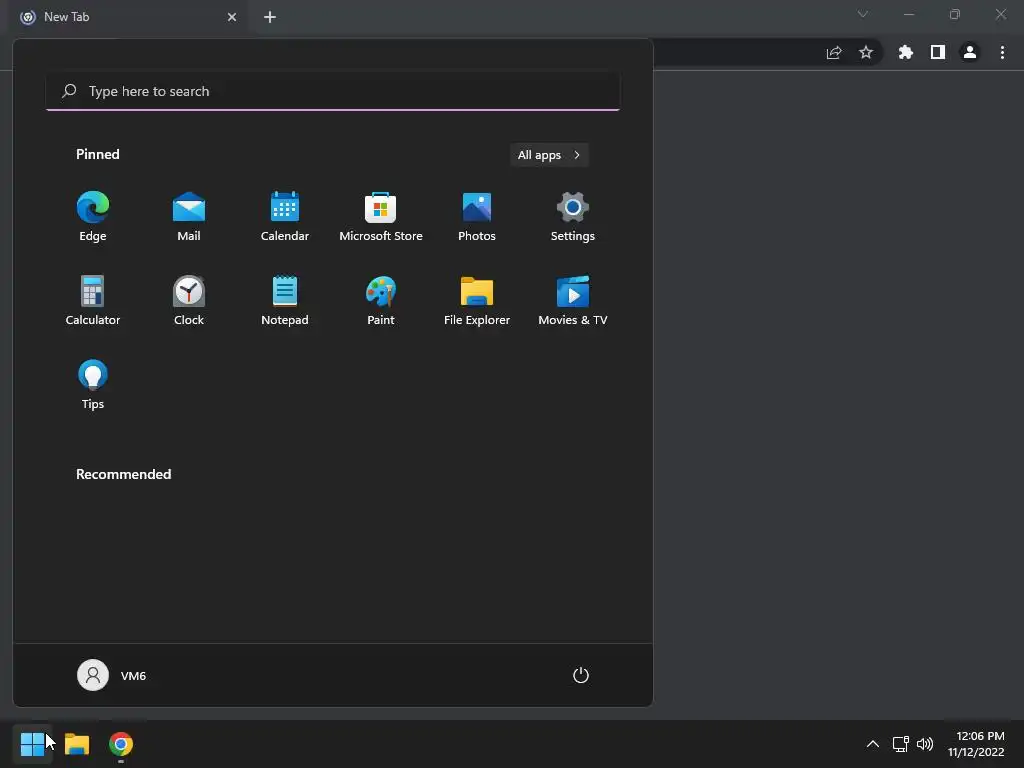This screenshot has width=1024, height=768.
Task: Open the Clock app
Action: pos(189,300)
